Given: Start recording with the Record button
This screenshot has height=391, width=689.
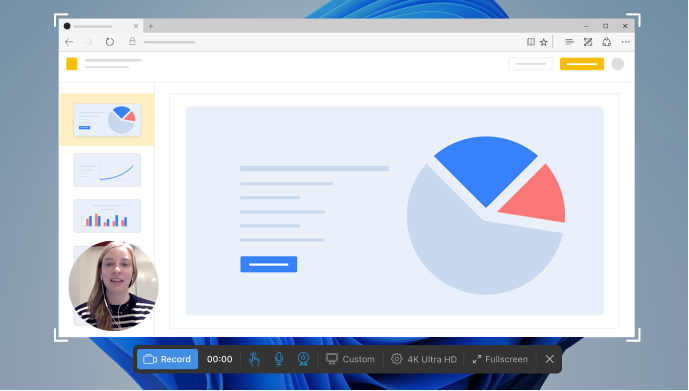Looking at the screenshot, I should tap(167, 359).
